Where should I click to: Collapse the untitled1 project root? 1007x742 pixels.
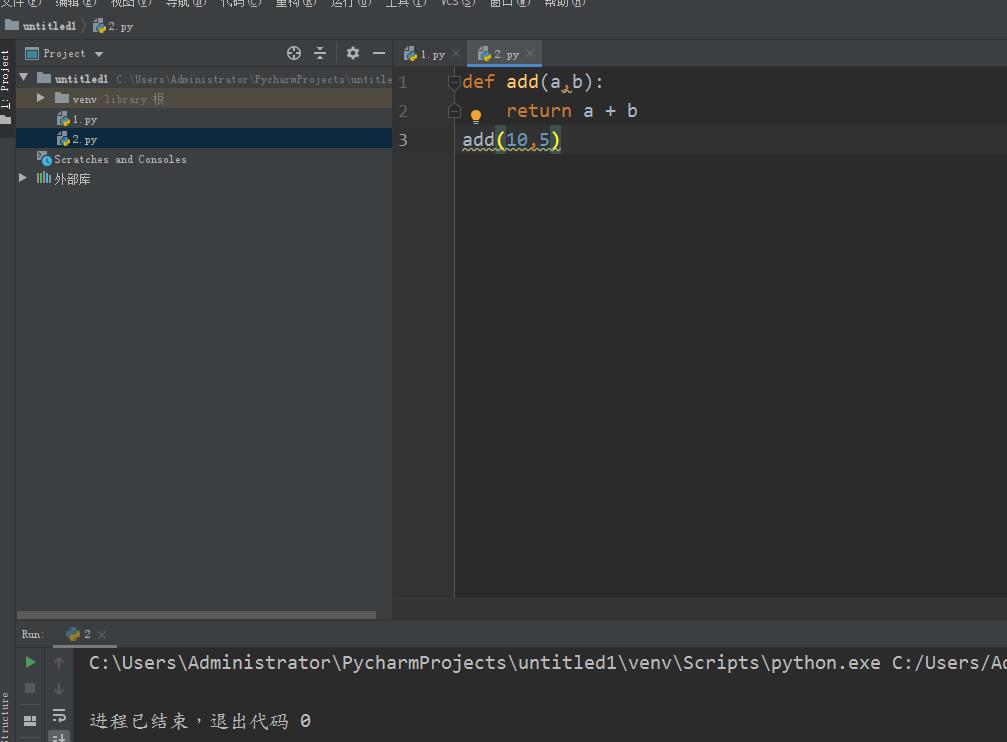click(24, 77)
